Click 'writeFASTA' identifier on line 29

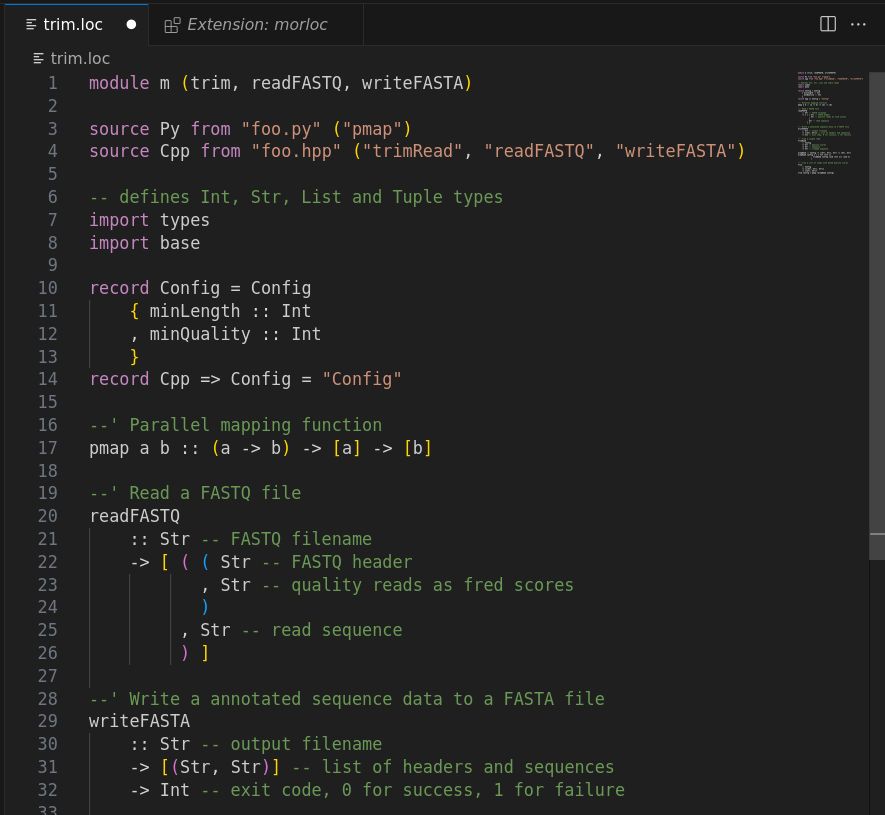pos(139,721)
